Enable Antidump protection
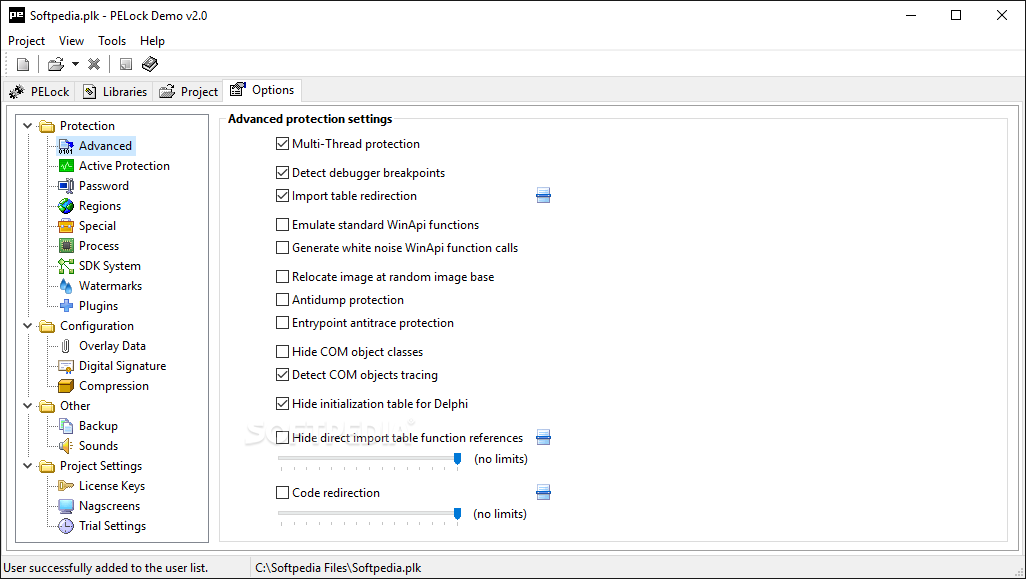Screen dimensions: 1026x579 point(283,300)
